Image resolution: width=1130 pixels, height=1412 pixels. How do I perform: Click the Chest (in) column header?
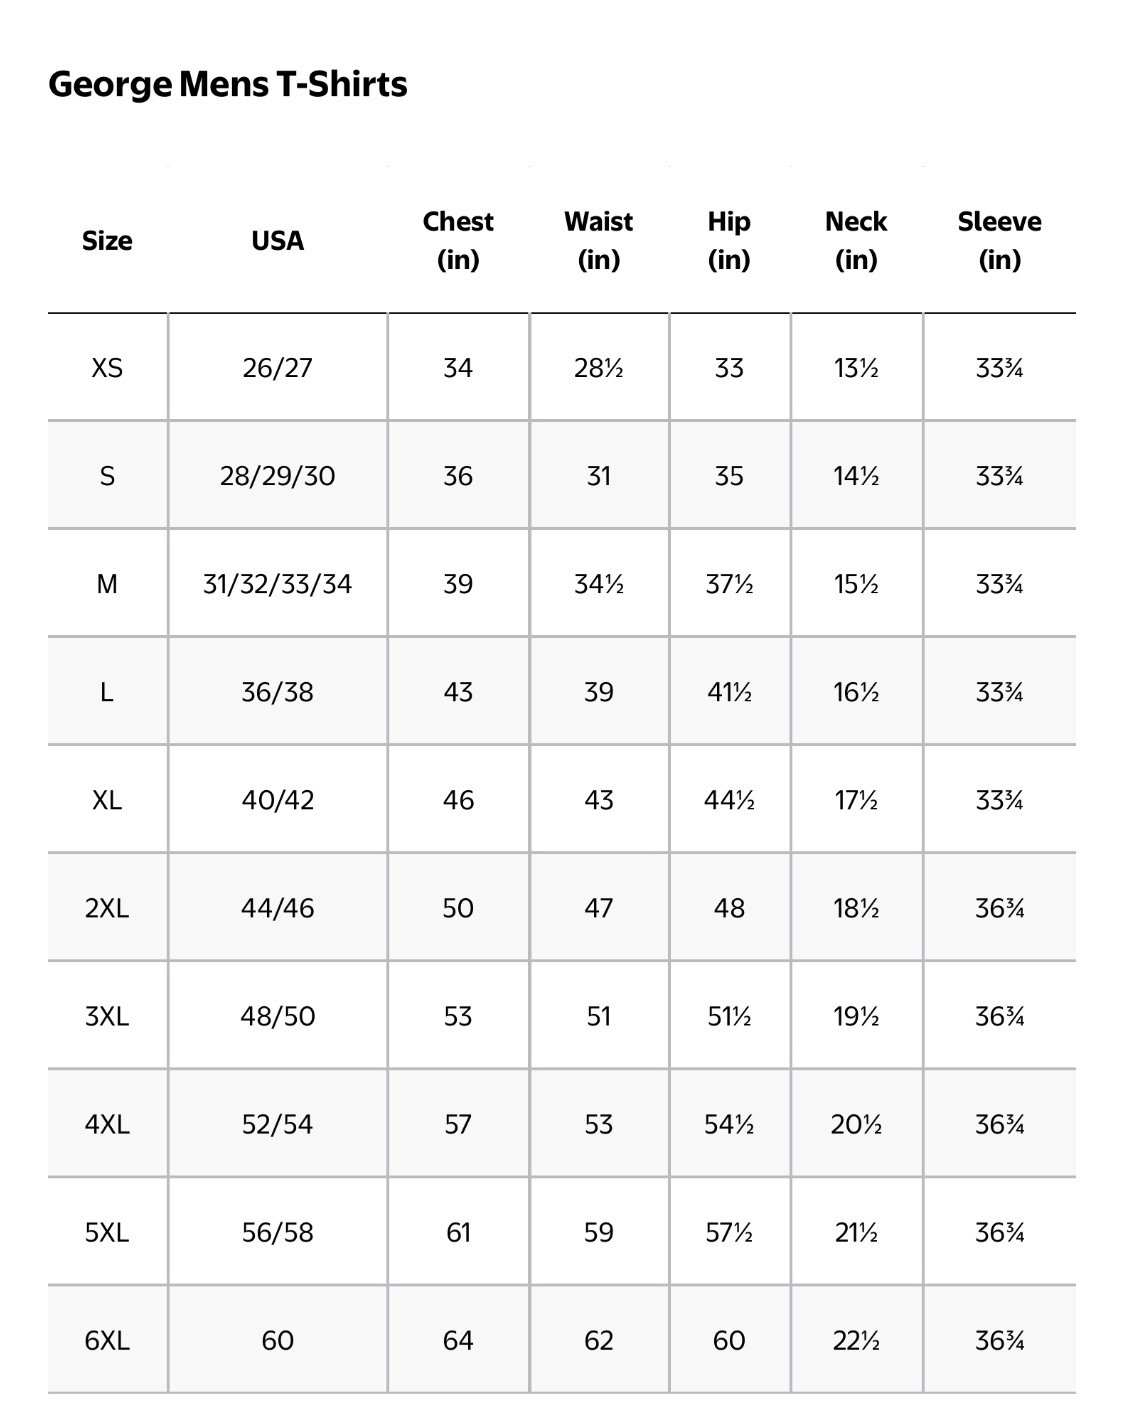click(458, 240)
